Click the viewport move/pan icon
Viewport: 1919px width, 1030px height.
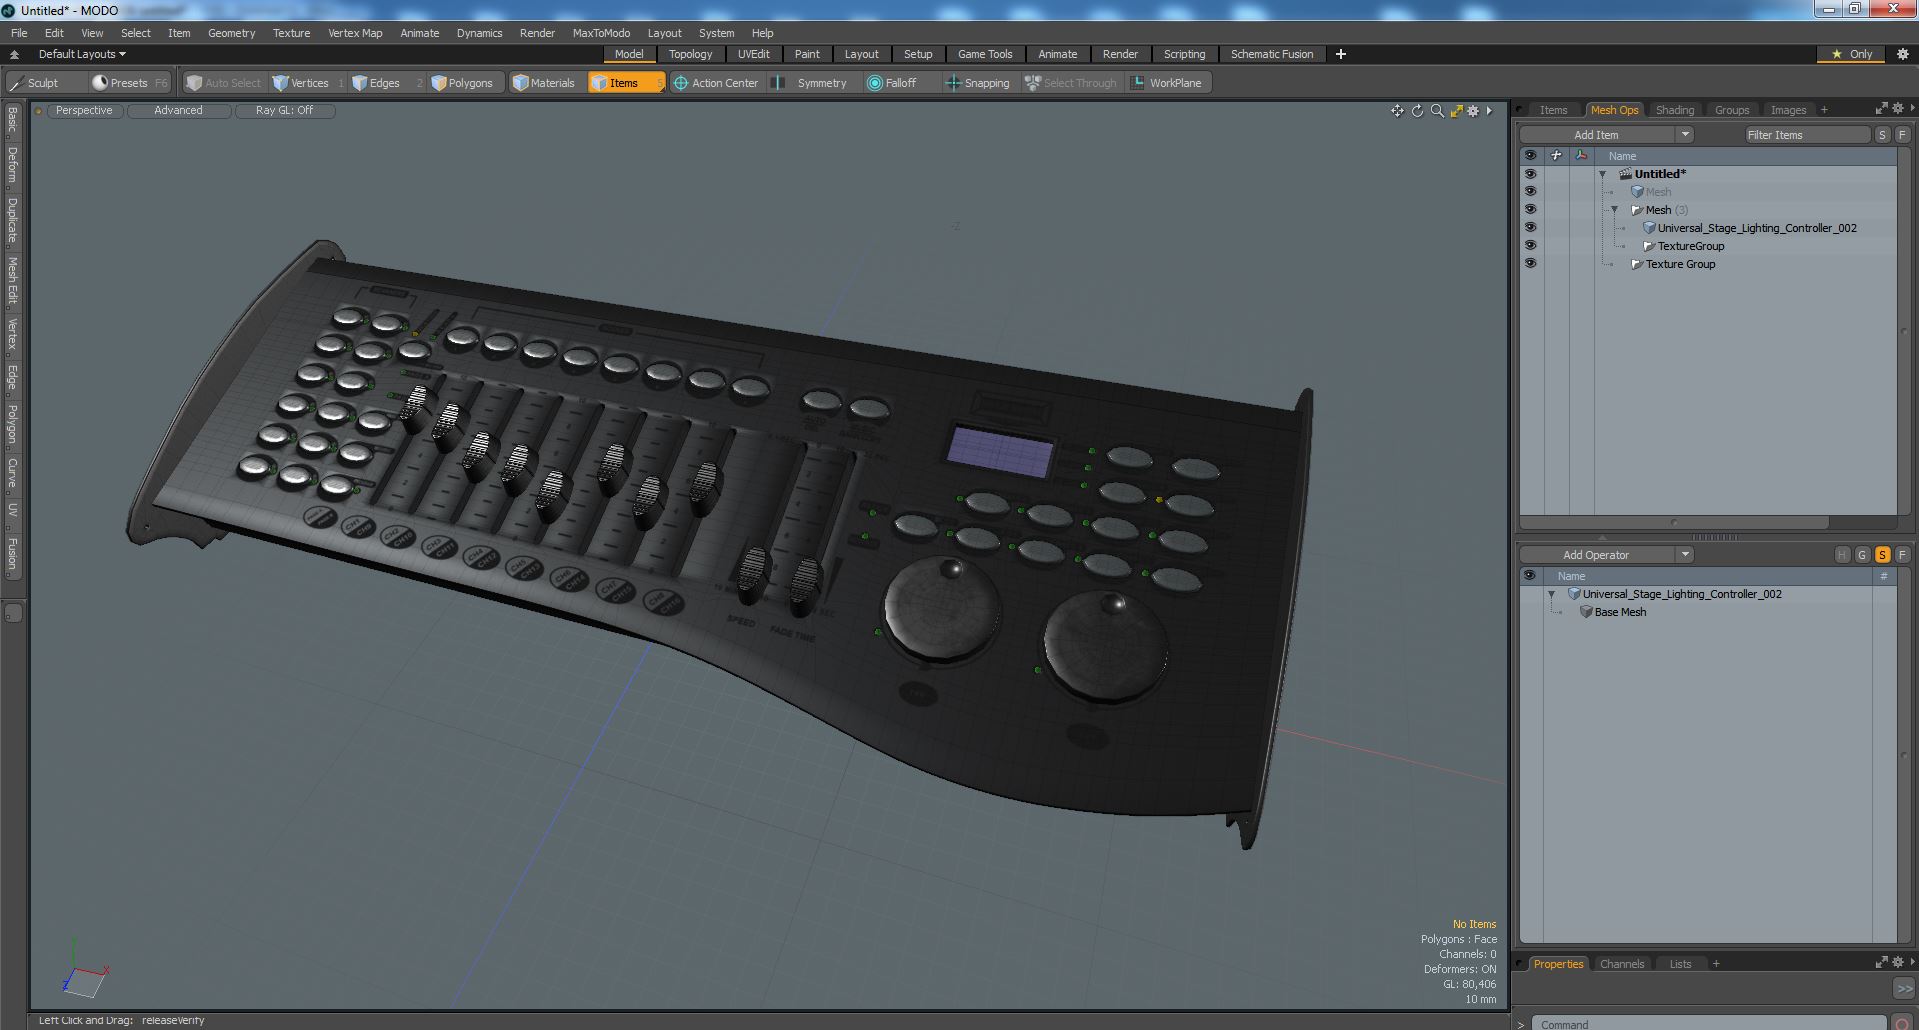[x=1397, y=111]
